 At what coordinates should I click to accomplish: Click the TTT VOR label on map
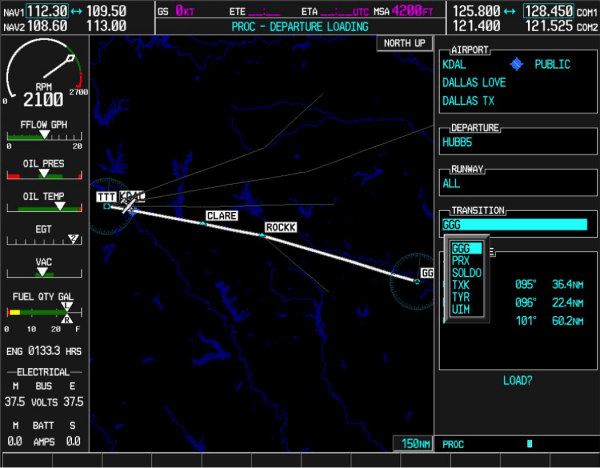106,197
